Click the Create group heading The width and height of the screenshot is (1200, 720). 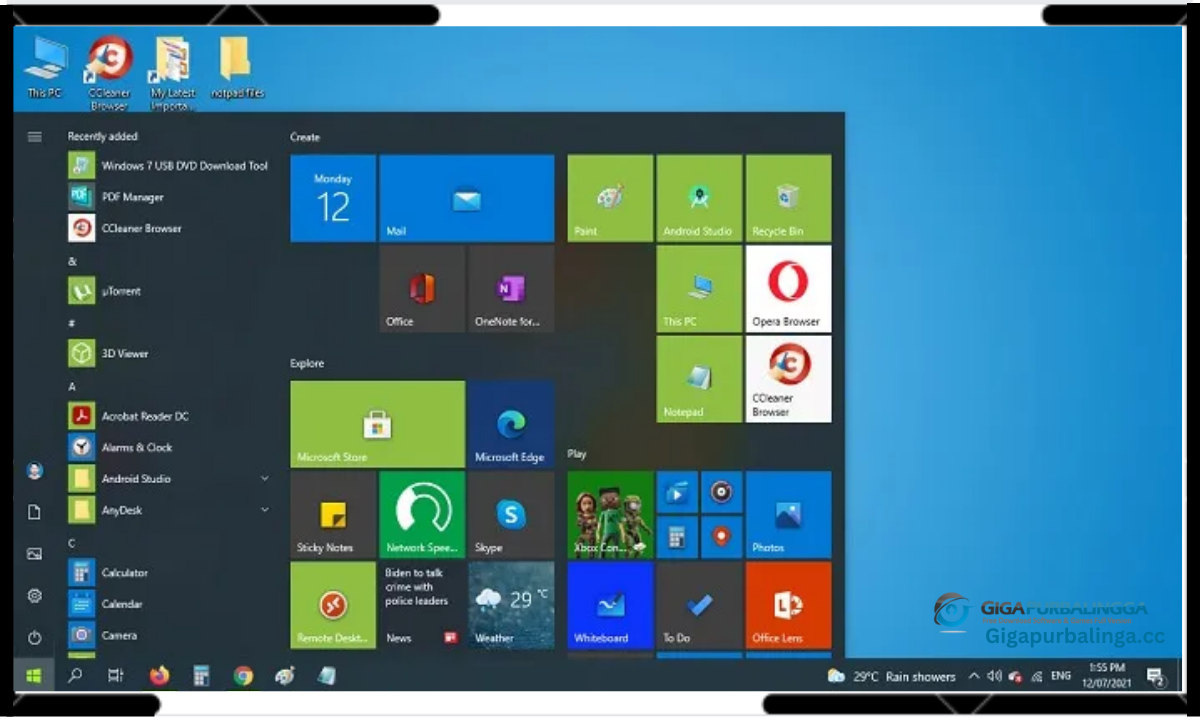click(305, 137)
